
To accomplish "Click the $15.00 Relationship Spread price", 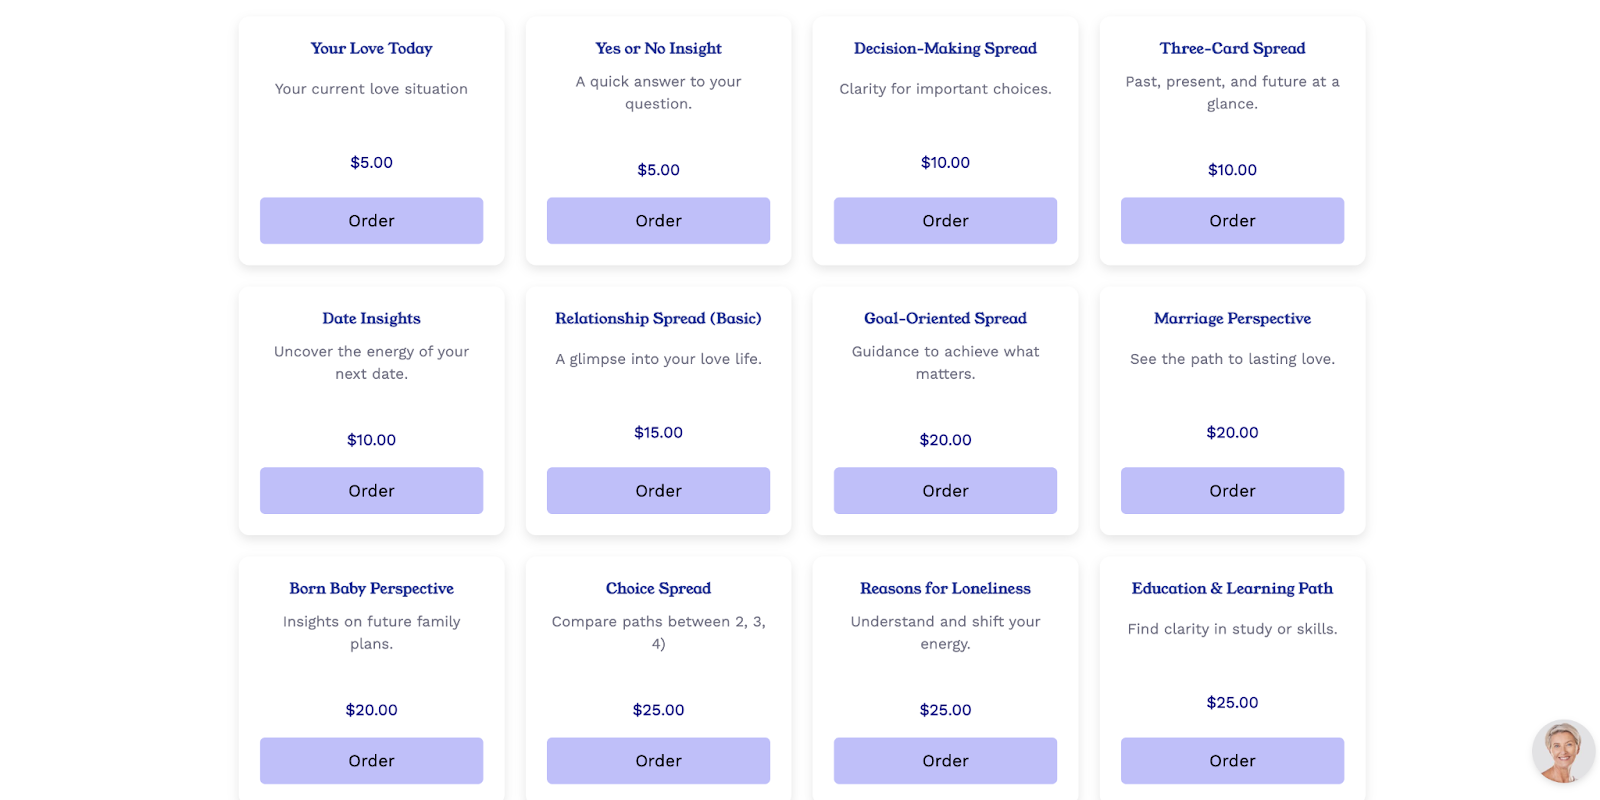I will 658,432.
